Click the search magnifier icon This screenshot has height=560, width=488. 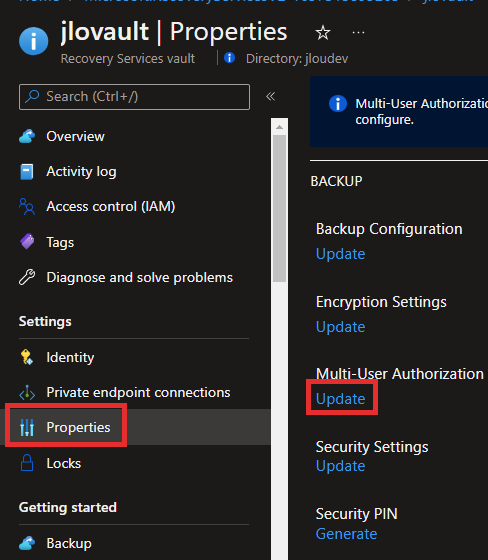[33, 96]
